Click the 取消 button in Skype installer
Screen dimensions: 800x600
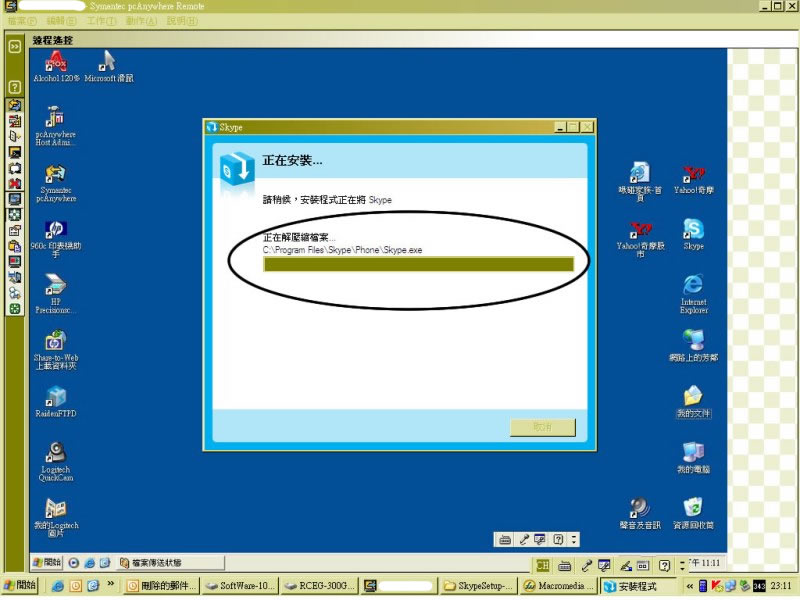(x=542, y=427)
